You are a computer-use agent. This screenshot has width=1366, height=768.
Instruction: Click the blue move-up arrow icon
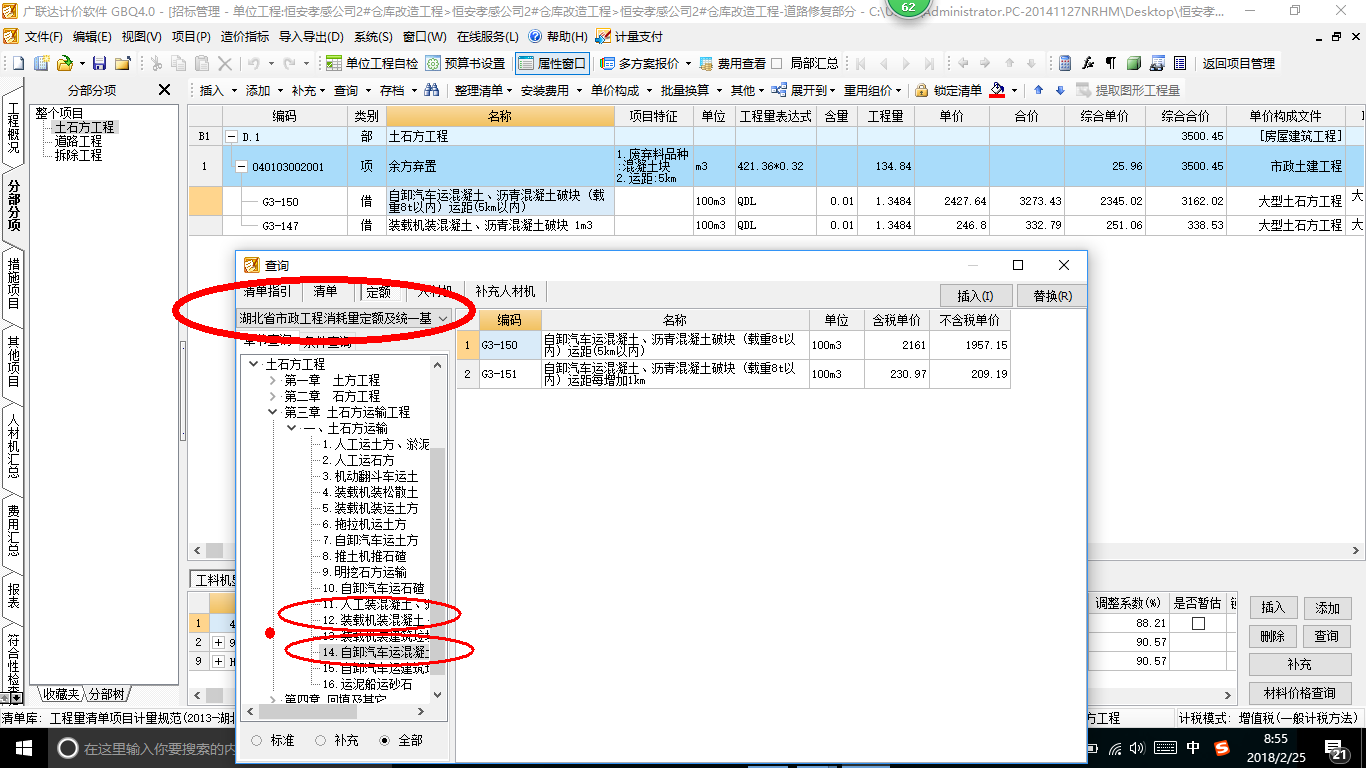1038,90
